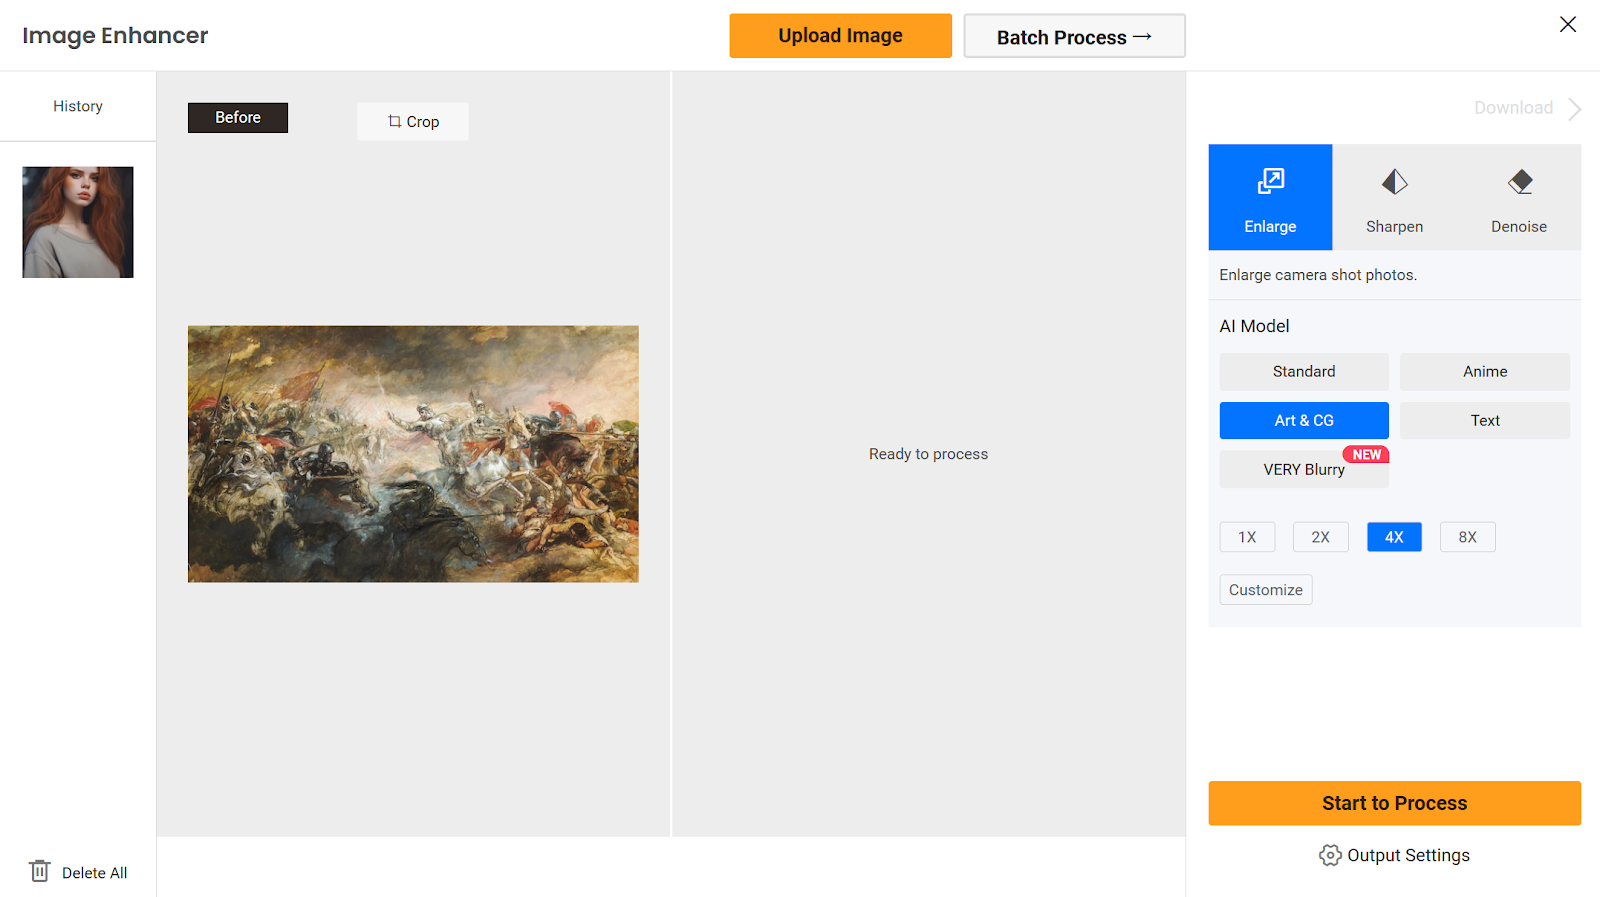The height and width of the screenshot is (897, 1600).
Task: Open the Customize scale option
Action: click(1266, 590)
